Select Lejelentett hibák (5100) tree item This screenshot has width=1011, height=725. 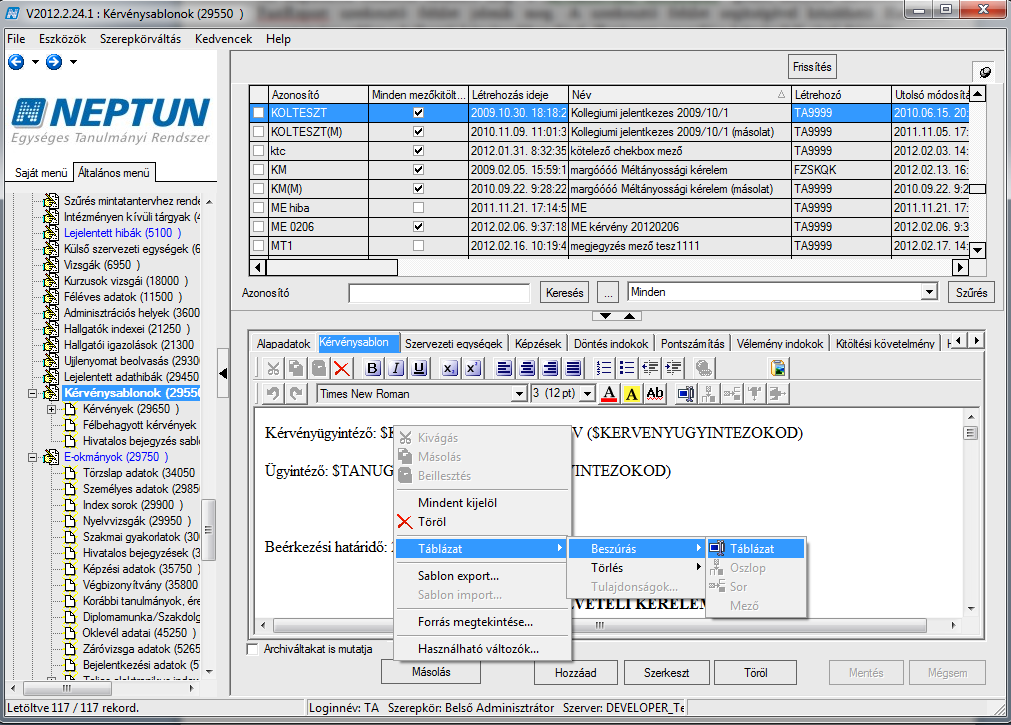(123, 233)
